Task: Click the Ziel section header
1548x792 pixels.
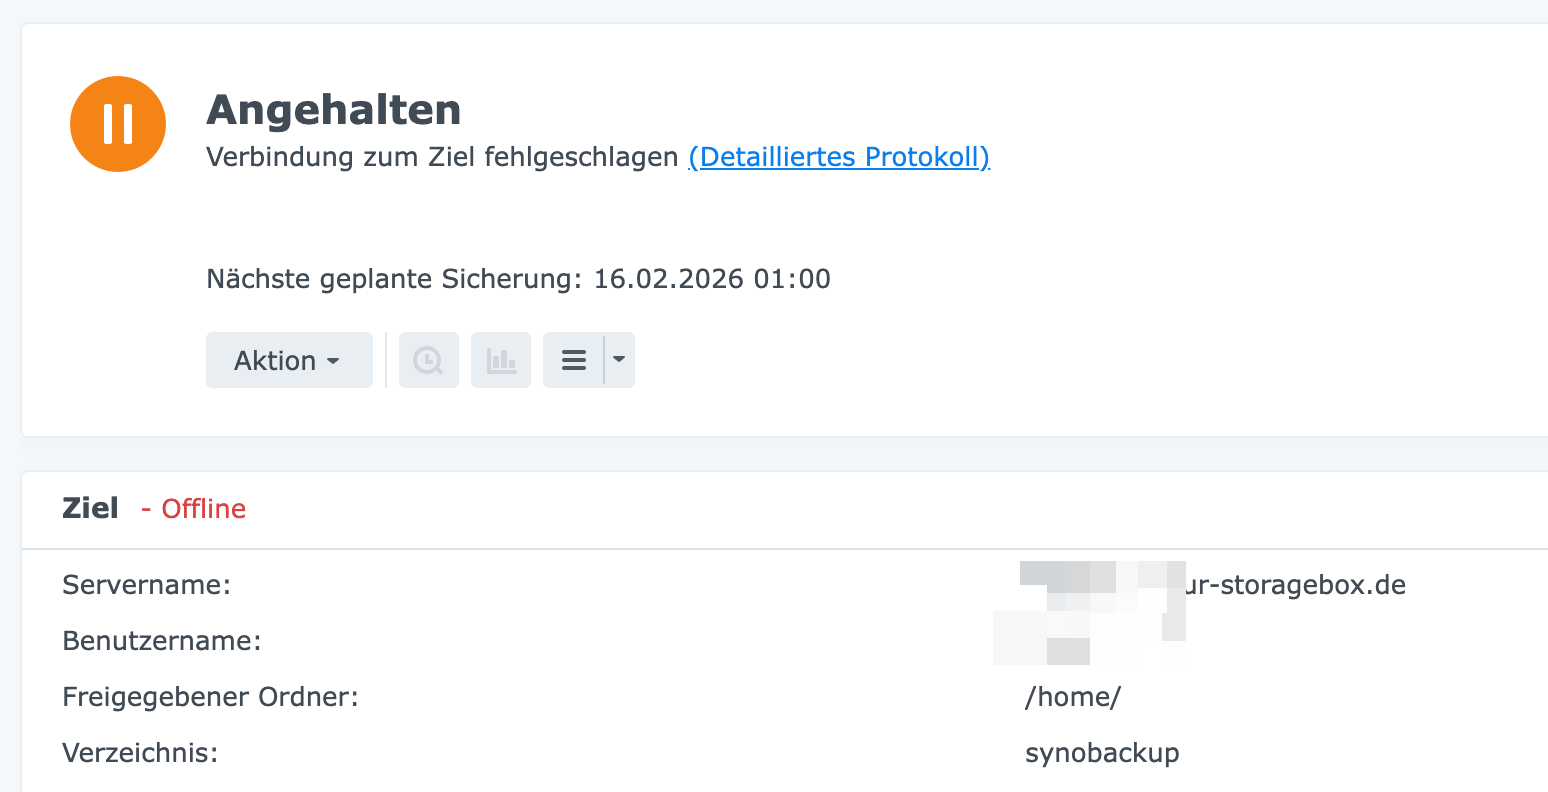Action: pyautogui.click(x=90, y=508)
